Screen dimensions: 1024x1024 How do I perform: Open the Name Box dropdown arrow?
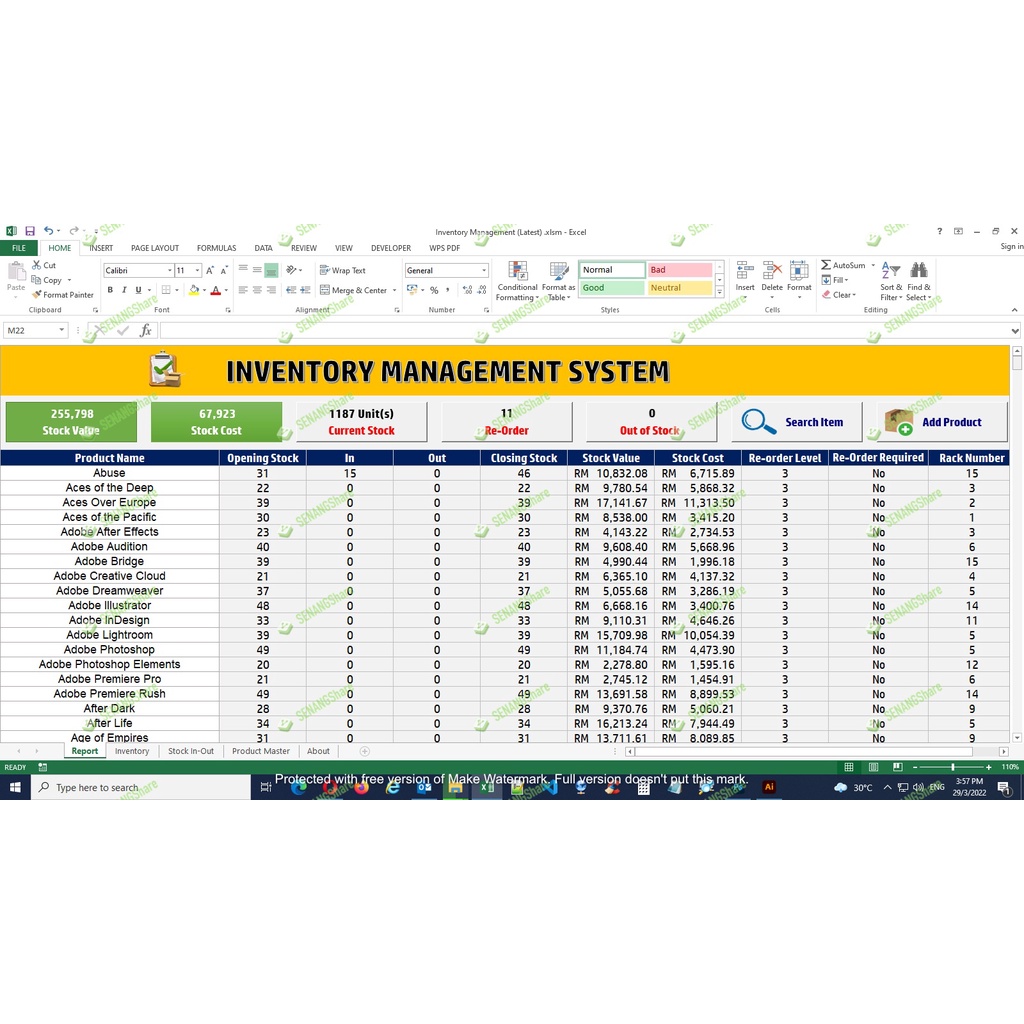pos(61,330)
